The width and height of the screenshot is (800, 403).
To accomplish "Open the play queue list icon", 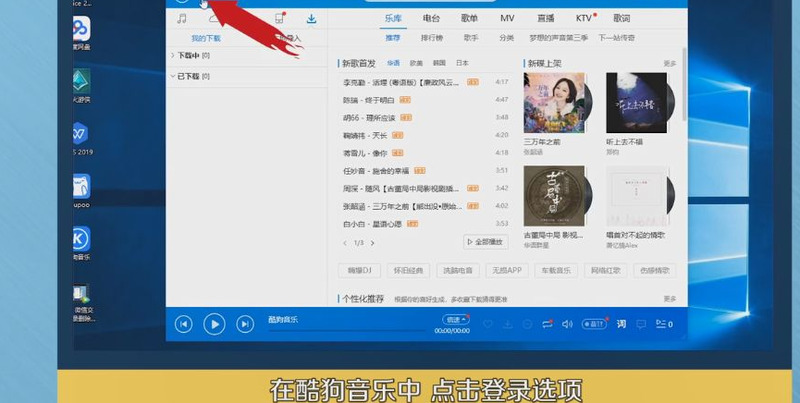I will pos(664,324).
